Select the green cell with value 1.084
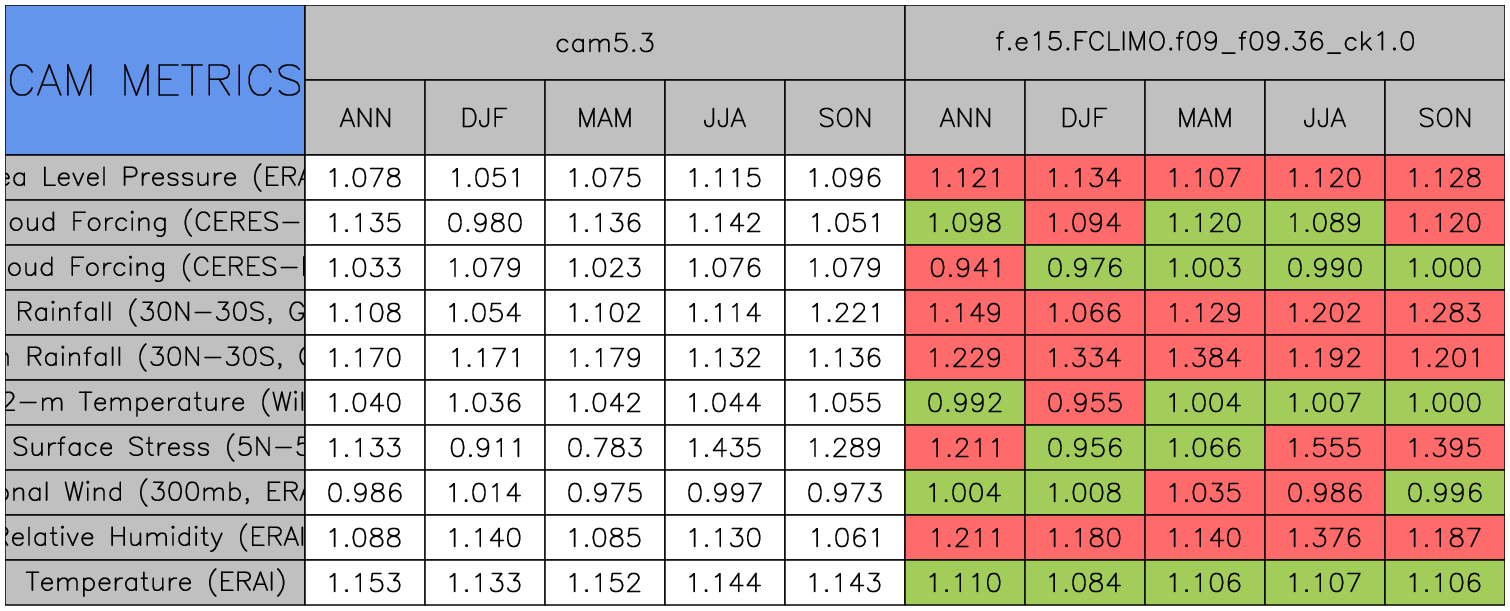 1085,583
